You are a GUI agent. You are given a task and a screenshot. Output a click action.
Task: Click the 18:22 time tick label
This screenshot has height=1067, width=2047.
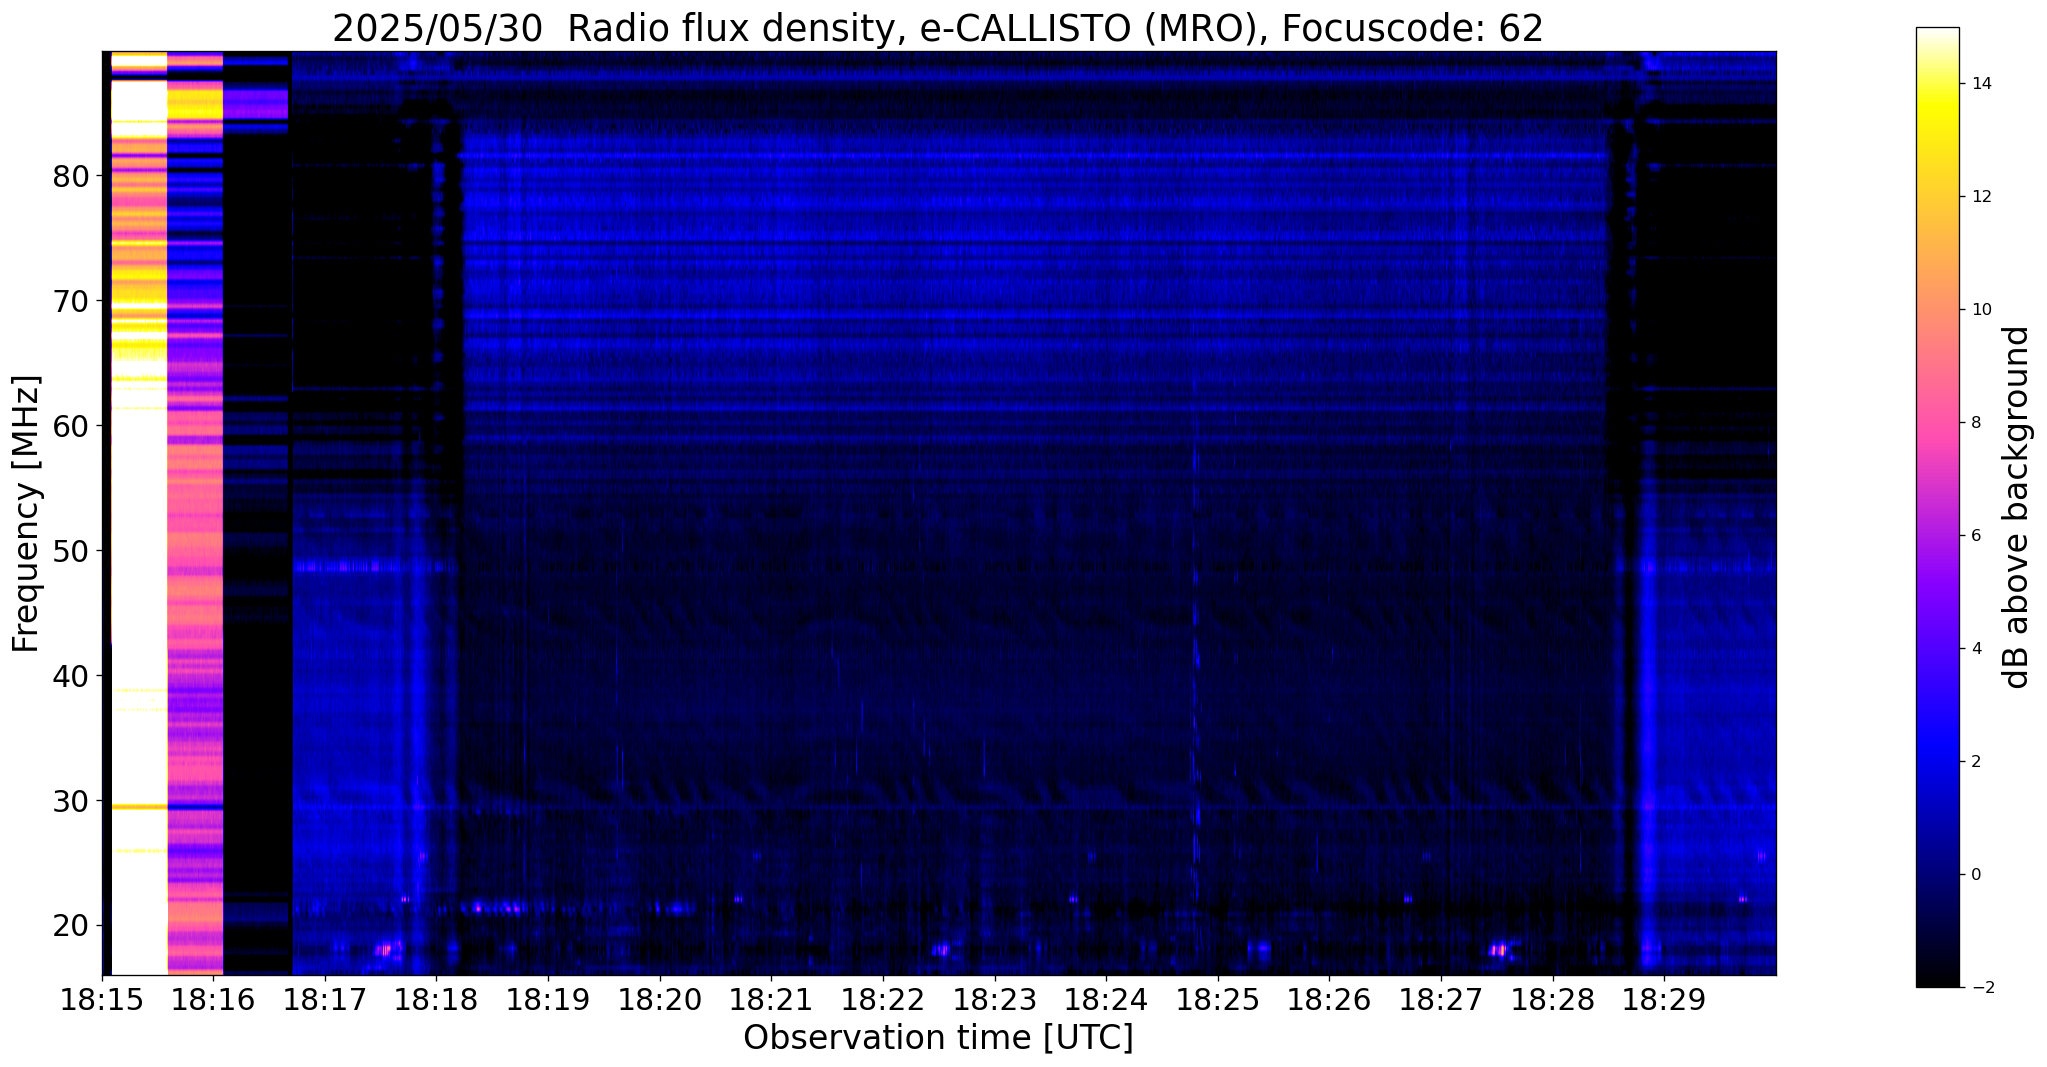point(884,1001)
